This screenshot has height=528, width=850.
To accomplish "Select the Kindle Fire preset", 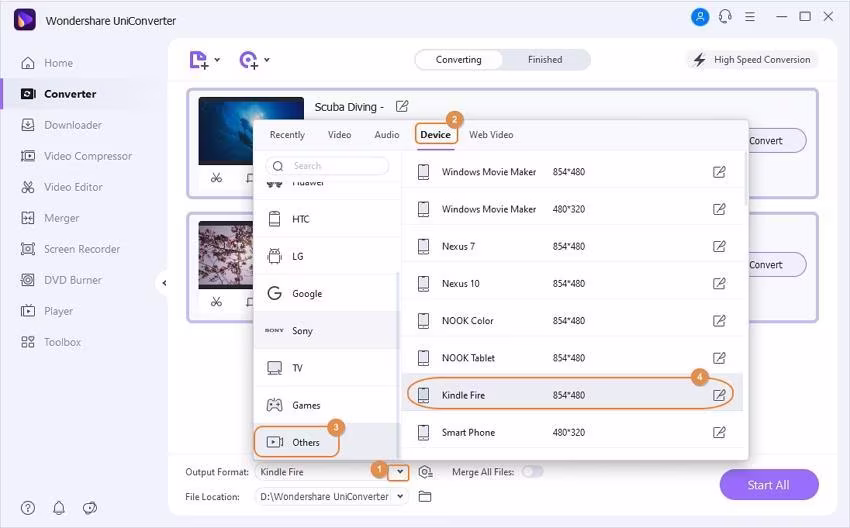I will (x=573, y=395).
